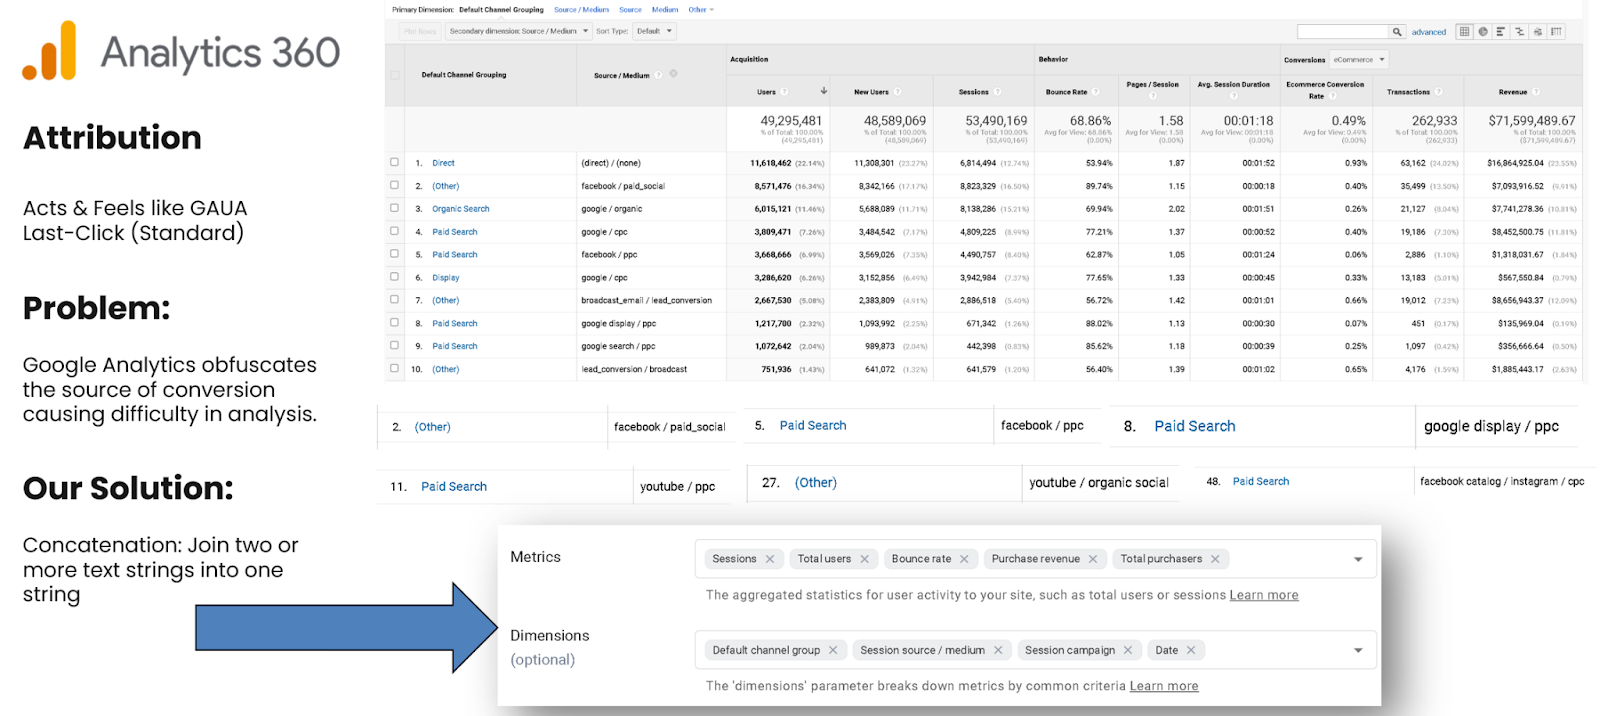1600x716 pixels.
Task: Click the total Revenue value $71,599,489.67
Action: coord(1531,121)
